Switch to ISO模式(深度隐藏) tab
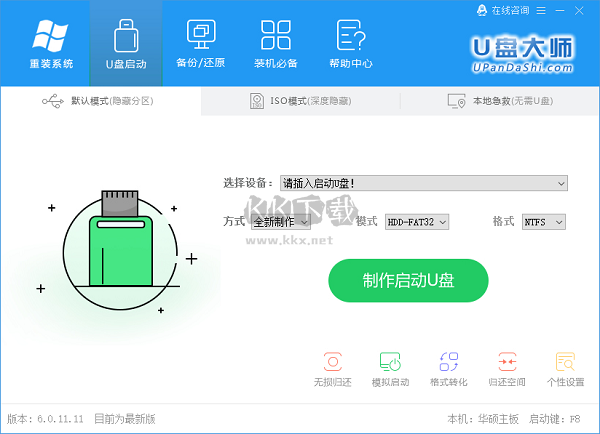This screenshot has height=434, width=600. click(x=300, y=101)
